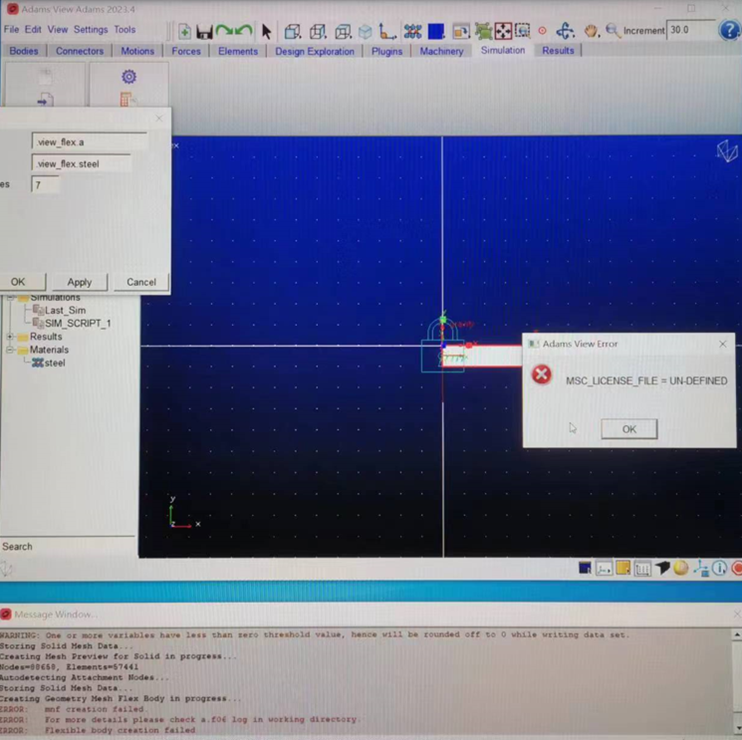
Task: Select SIM_SCRIPT_1 in the model tree
Action: pyautogui.click(x=78, y=323)
